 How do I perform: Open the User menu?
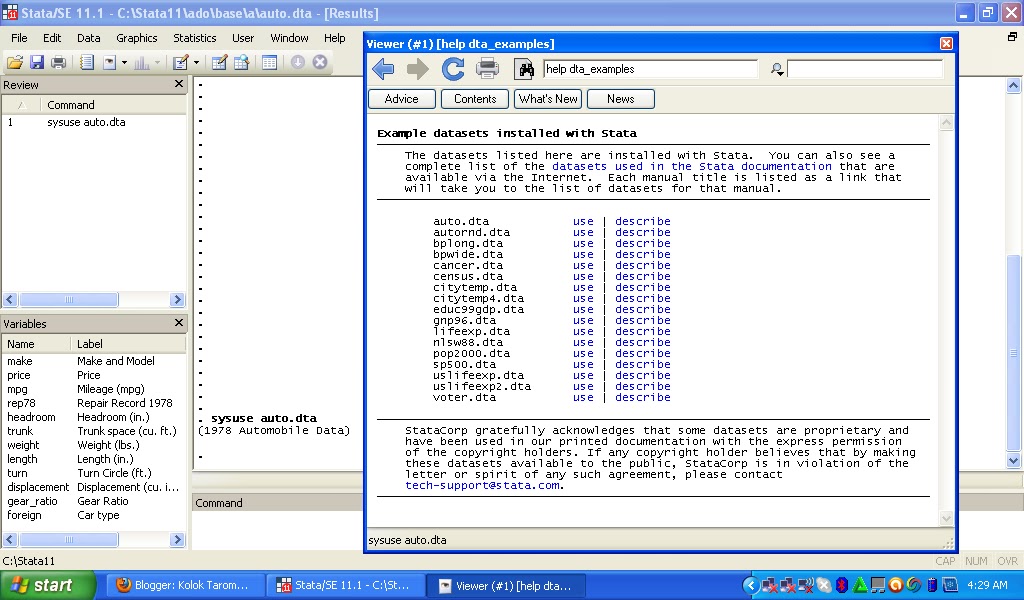tap(243, 38)
